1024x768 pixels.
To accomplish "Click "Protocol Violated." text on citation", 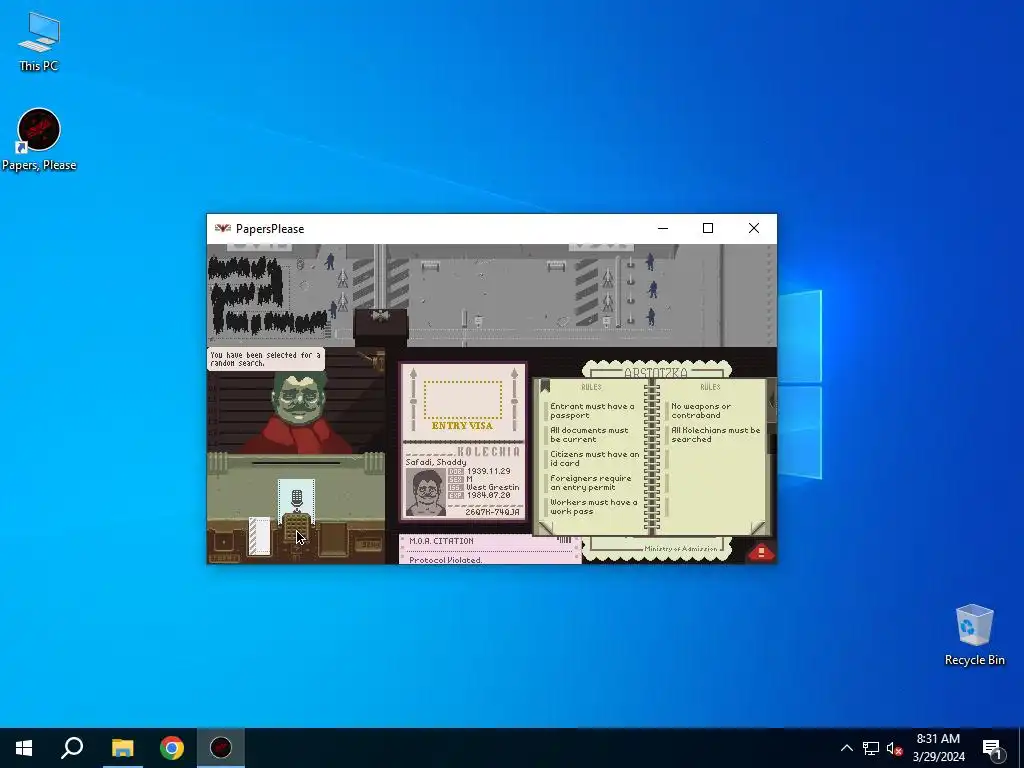I will click(445, 560).
